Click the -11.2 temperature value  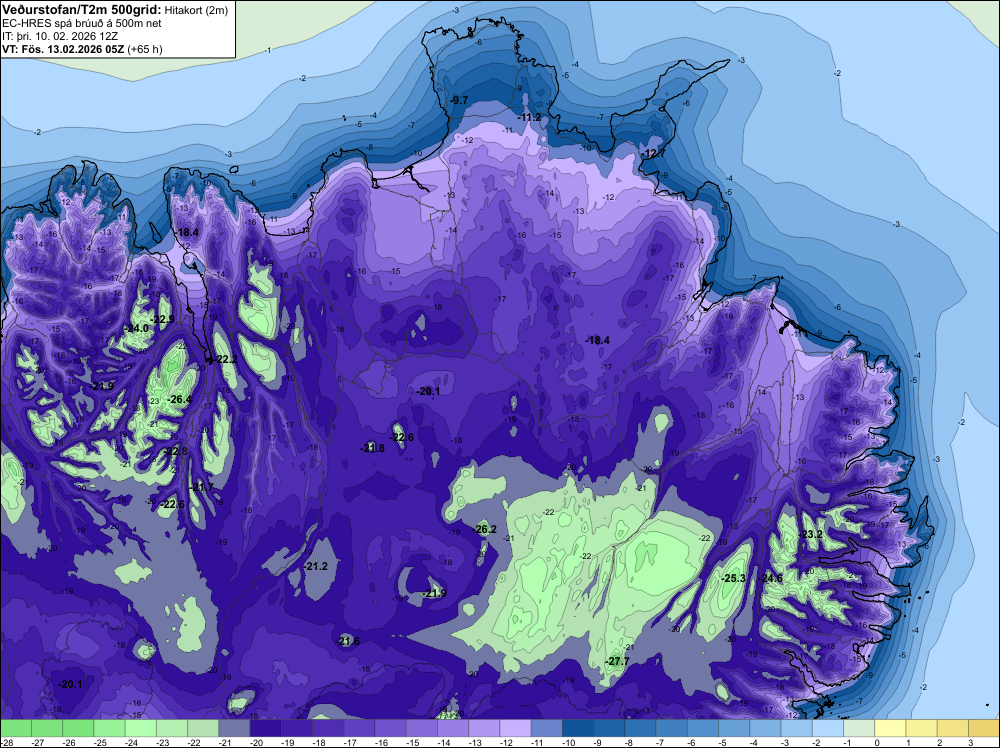529,117
